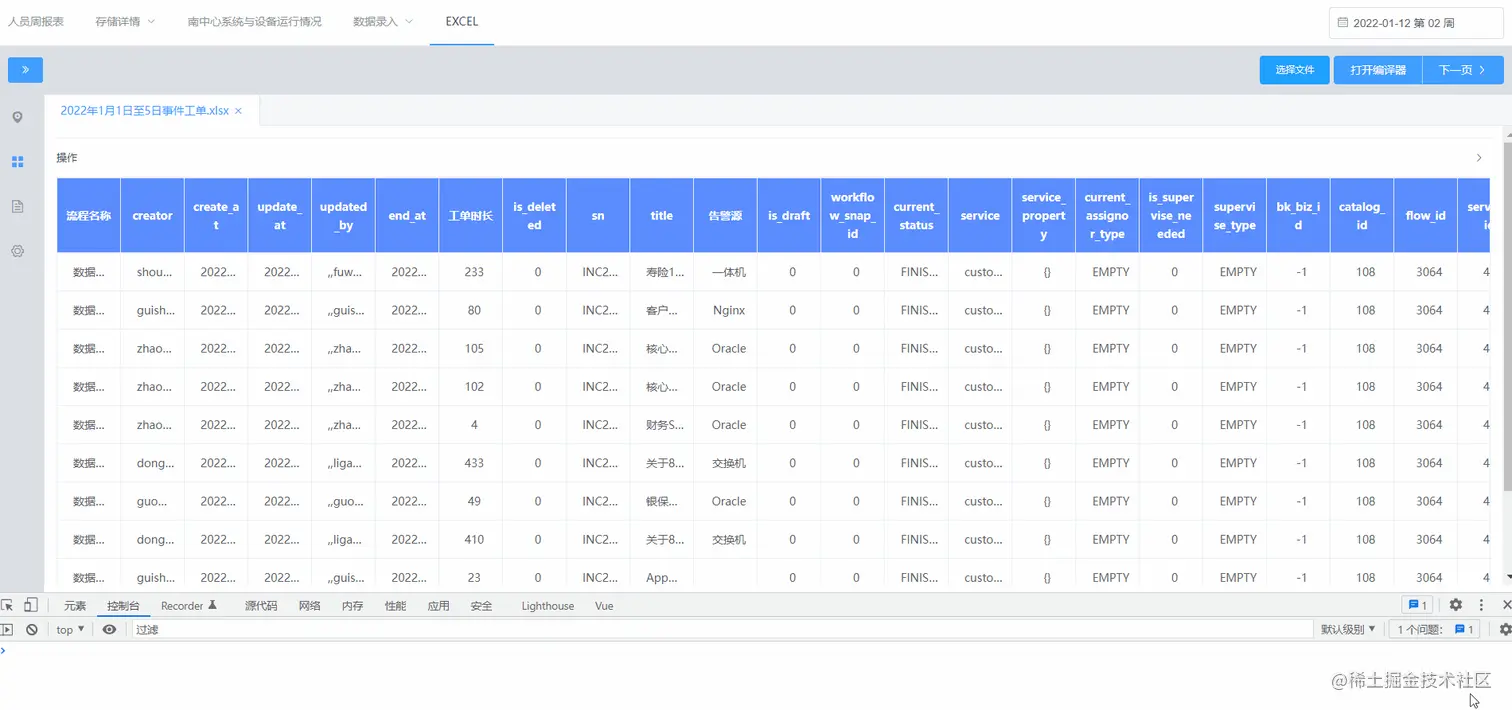1512x710 pixels.
Task: Click the console 过滤 filter field
Action: pos(722,629)
